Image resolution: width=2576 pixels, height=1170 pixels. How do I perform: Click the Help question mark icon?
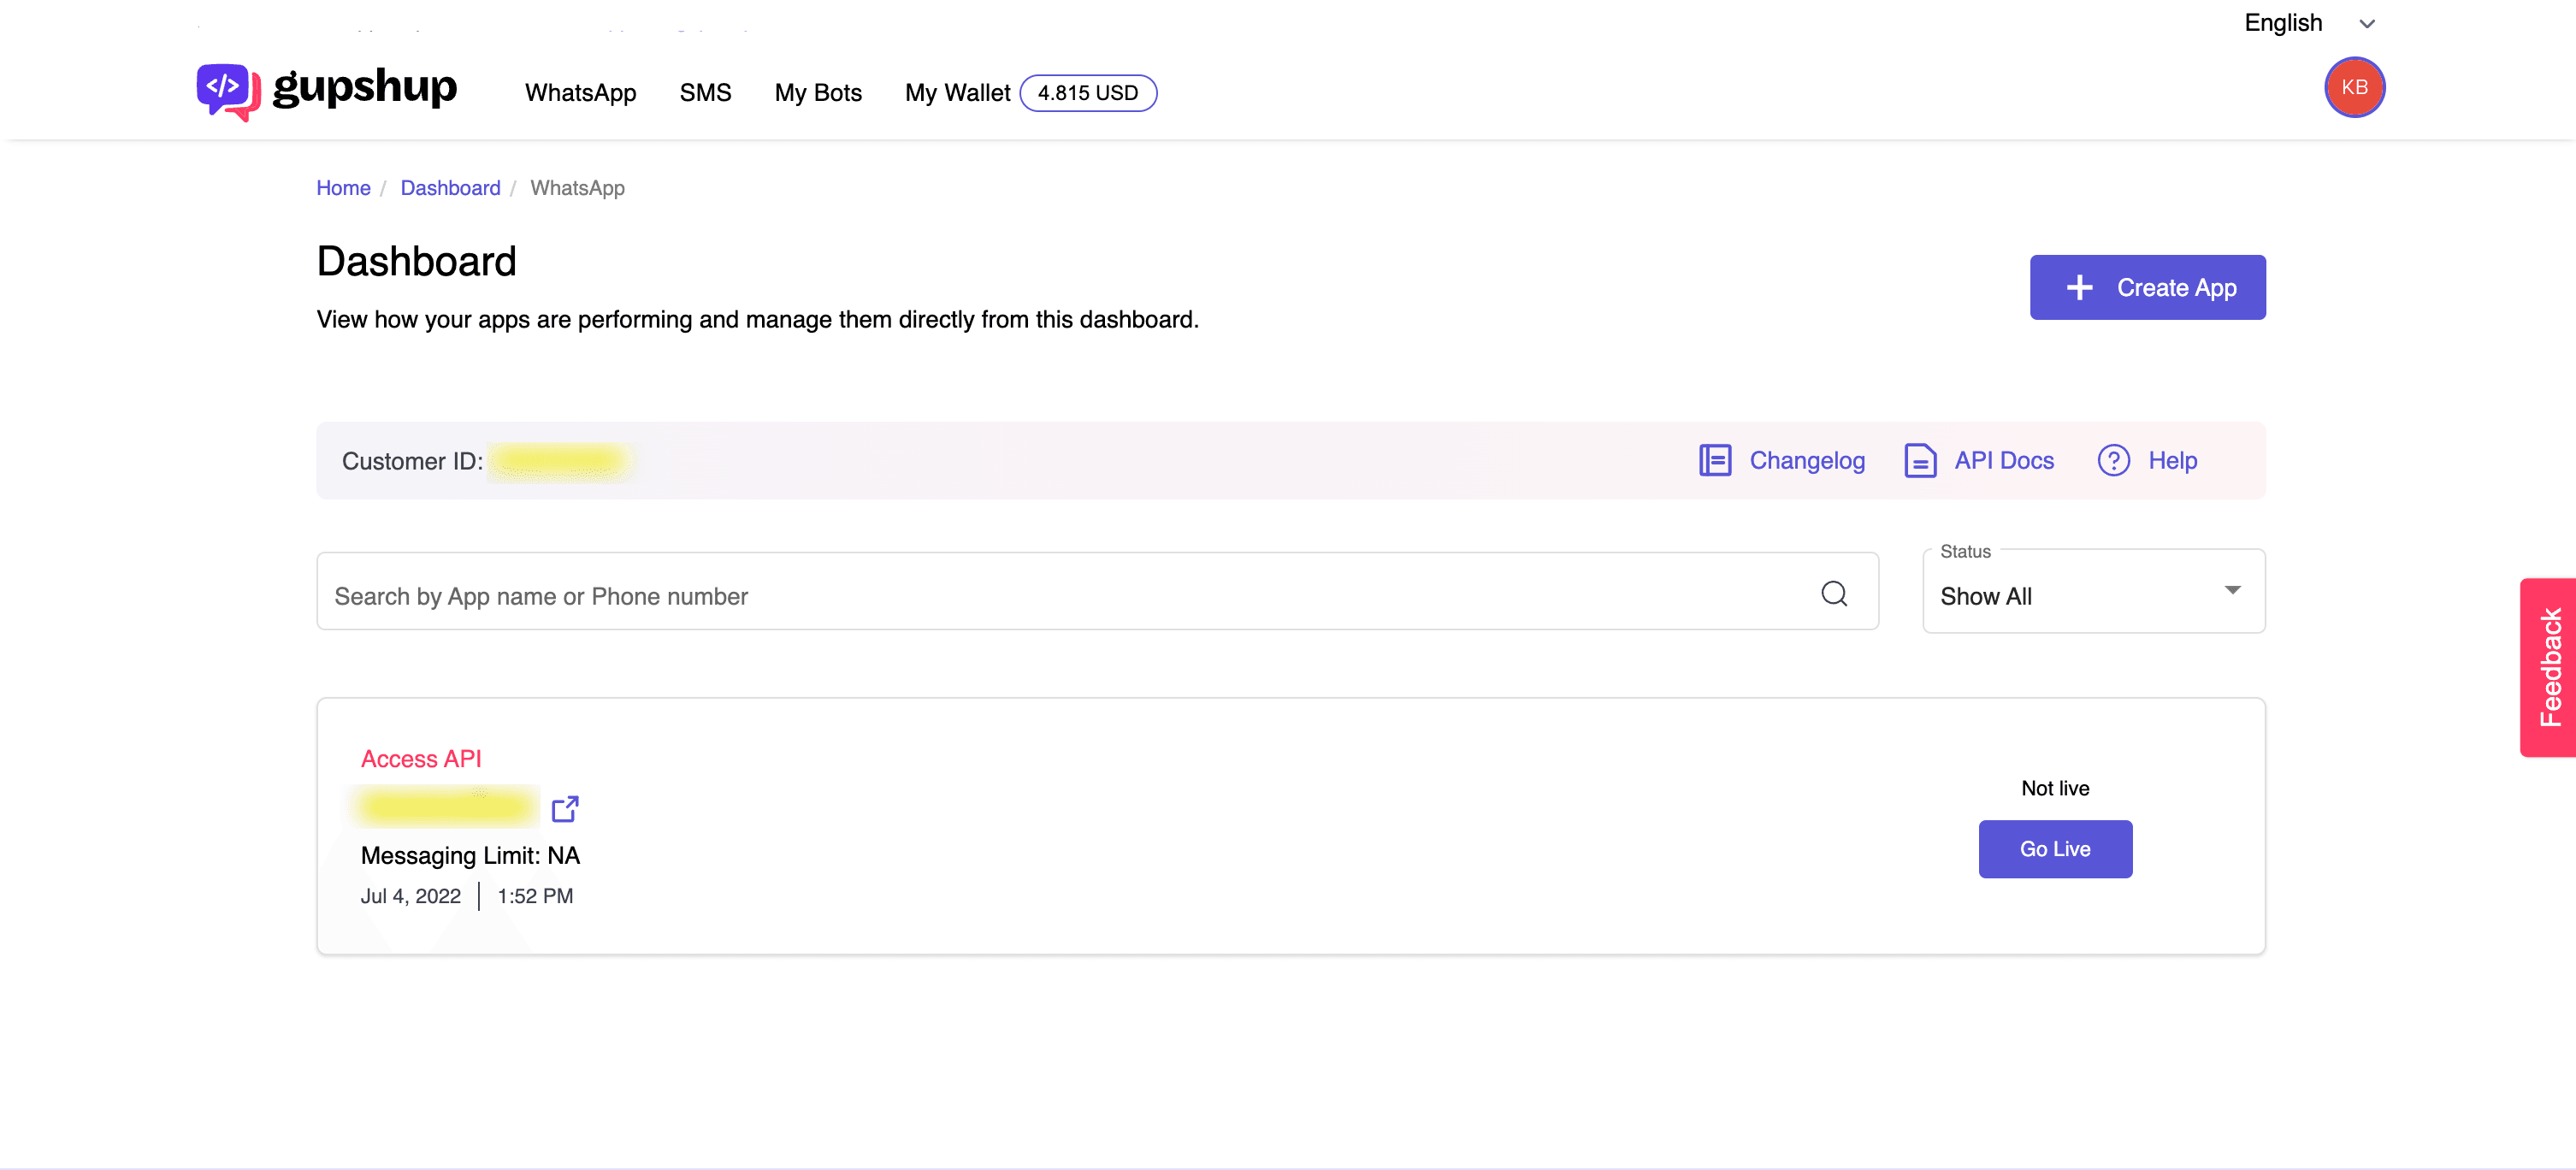click(2113, 460)
